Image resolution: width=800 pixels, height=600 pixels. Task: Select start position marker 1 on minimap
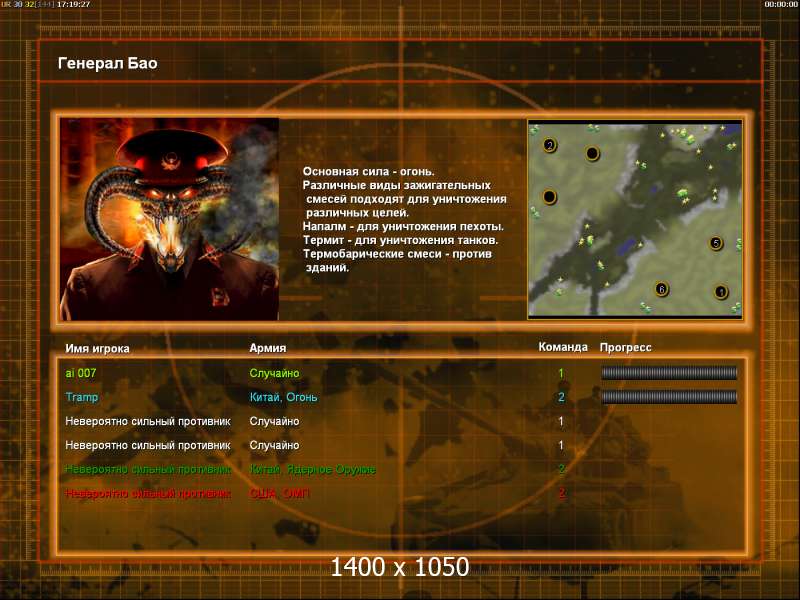pos(720,292)
